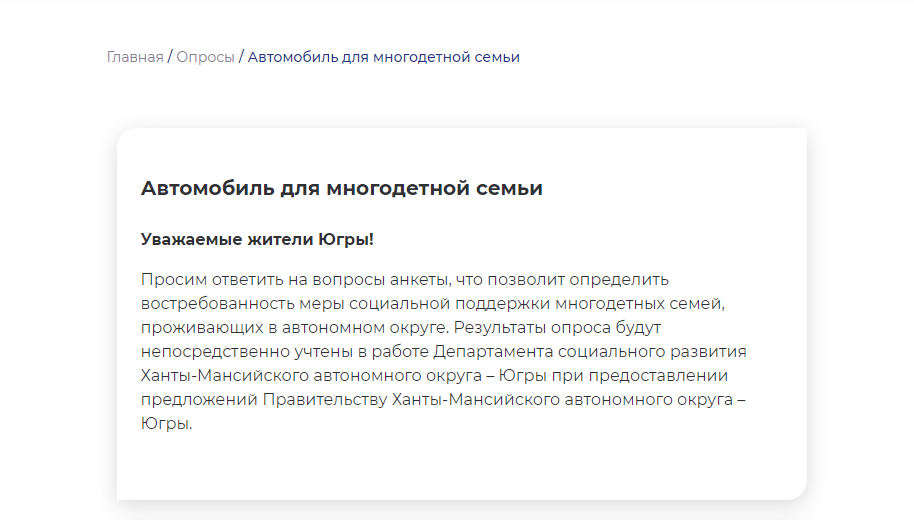
Task: Click the phrase "проживающих в автономном округе"
Action: click(x=294, y=327)
